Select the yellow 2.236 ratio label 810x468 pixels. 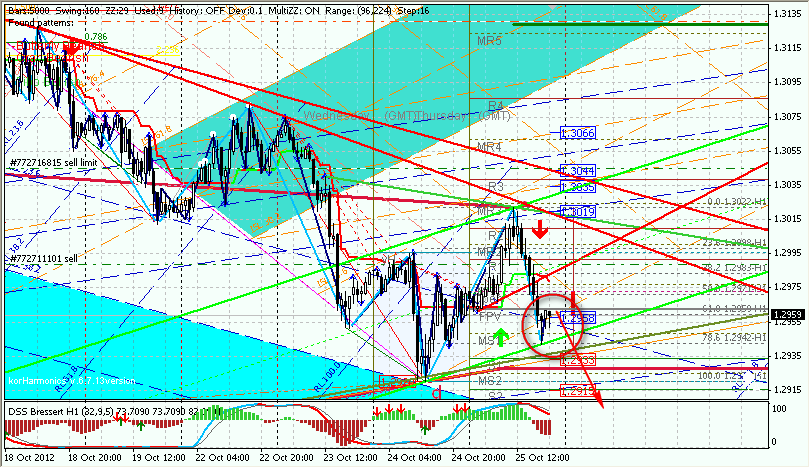click(168, 50)
